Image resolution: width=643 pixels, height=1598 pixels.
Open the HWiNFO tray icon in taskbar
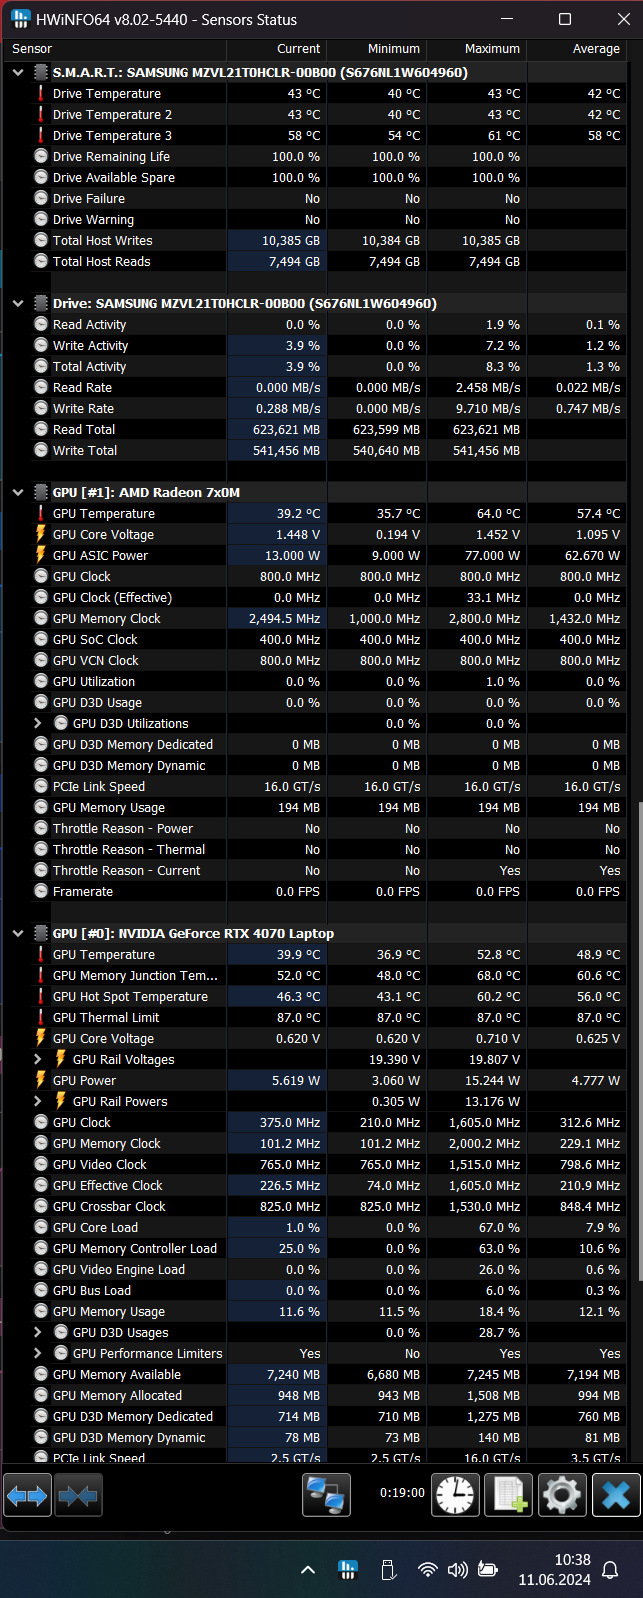pos(348,1570)
